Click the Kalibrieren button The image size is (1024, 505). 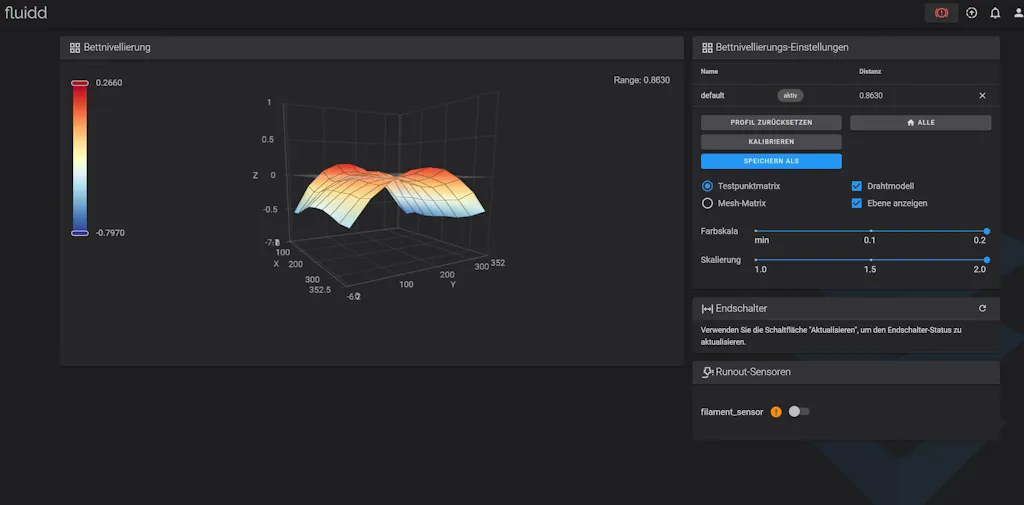771,142
